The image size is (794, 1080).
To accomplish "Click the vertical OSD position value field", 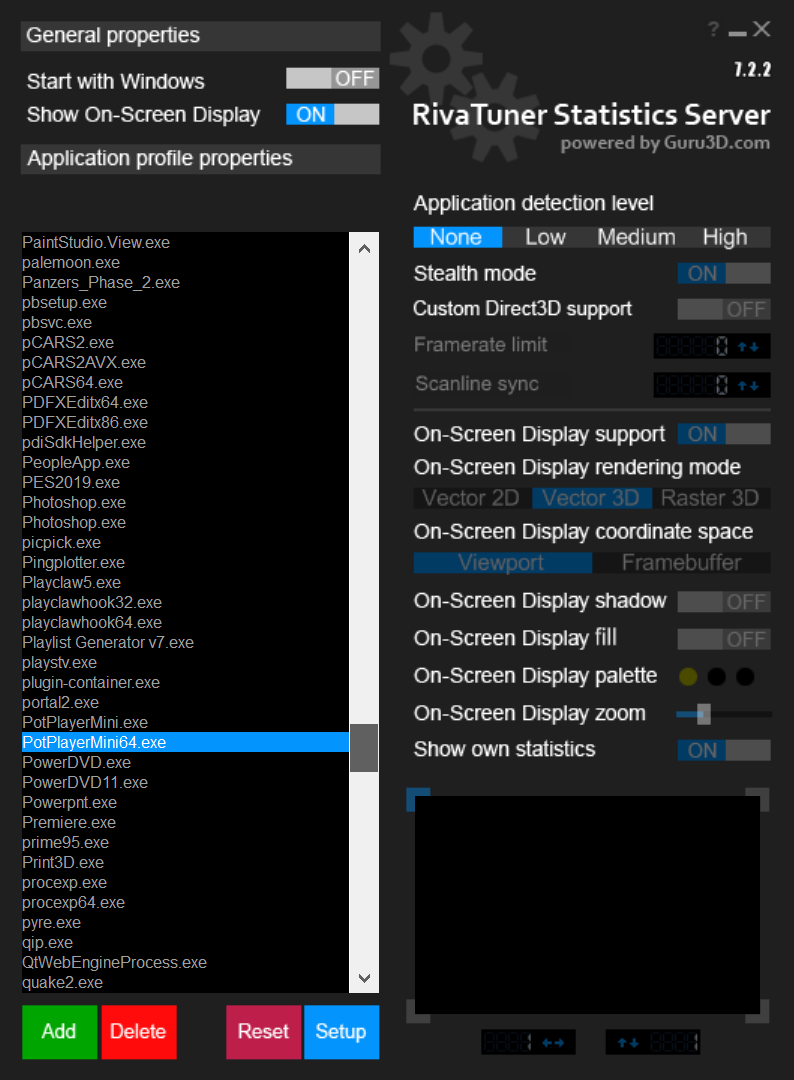I will click(x=673, y=1042).
